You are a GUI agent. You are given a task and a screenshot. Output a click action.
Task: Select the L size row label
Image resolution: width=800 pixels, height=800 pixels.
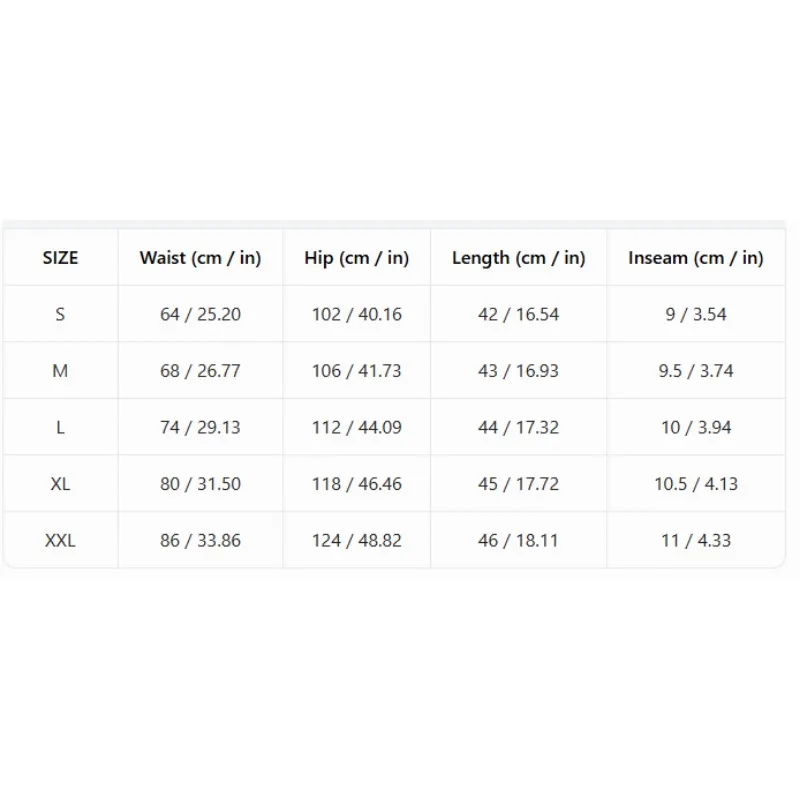(60, 427)
